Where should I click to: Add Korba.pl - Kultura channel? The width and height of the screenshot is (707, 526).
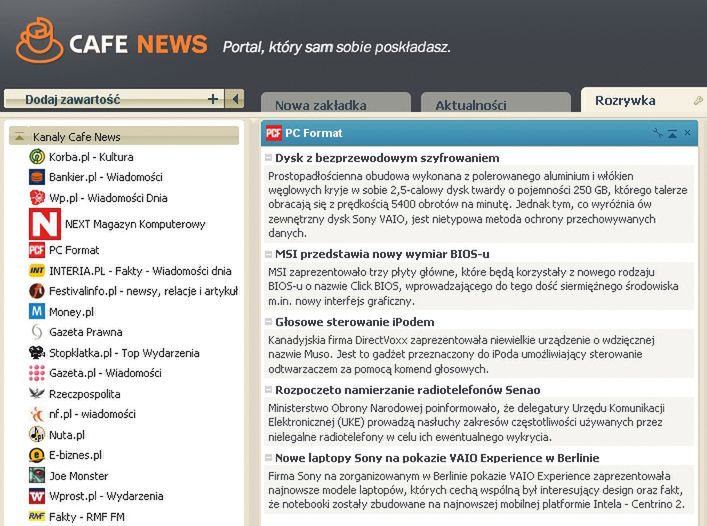pyautogui.click(x=91, y=157)
